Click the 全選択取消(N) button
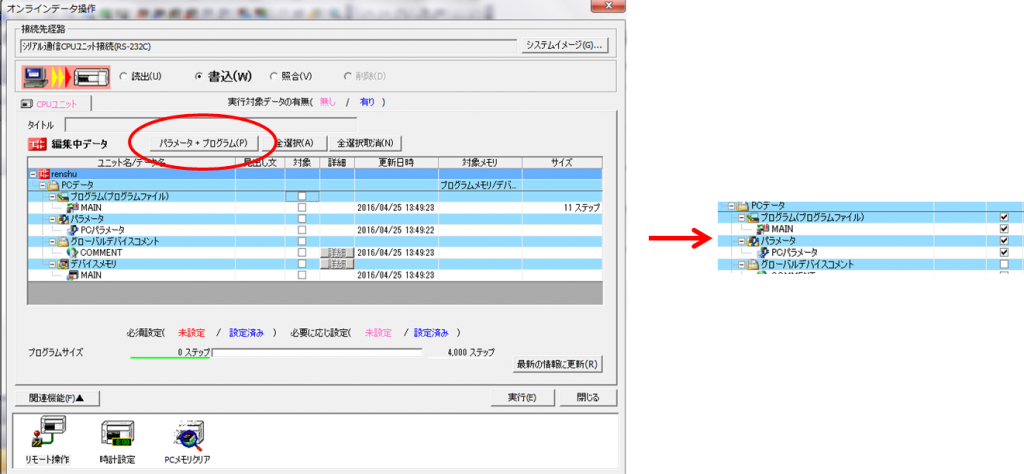 365,143
